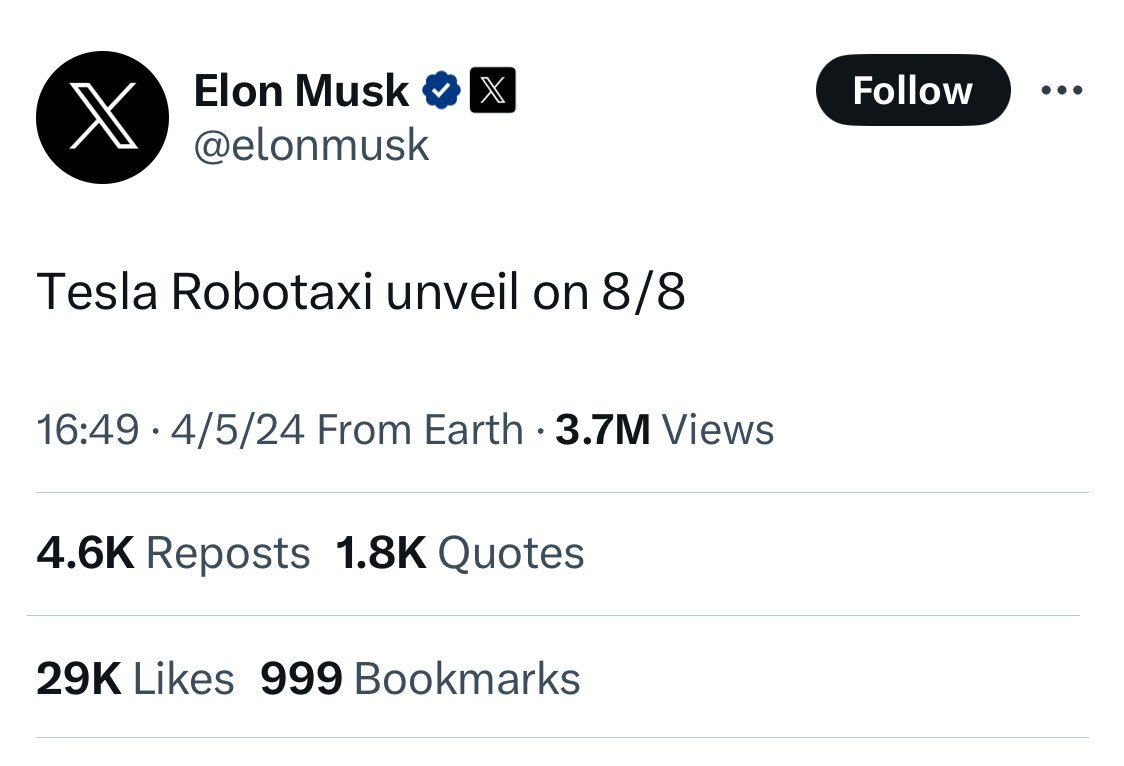Show the 29K Likes list
Image resolution: width=1124 pixels, height=766 pixels.
pos(135,679)
